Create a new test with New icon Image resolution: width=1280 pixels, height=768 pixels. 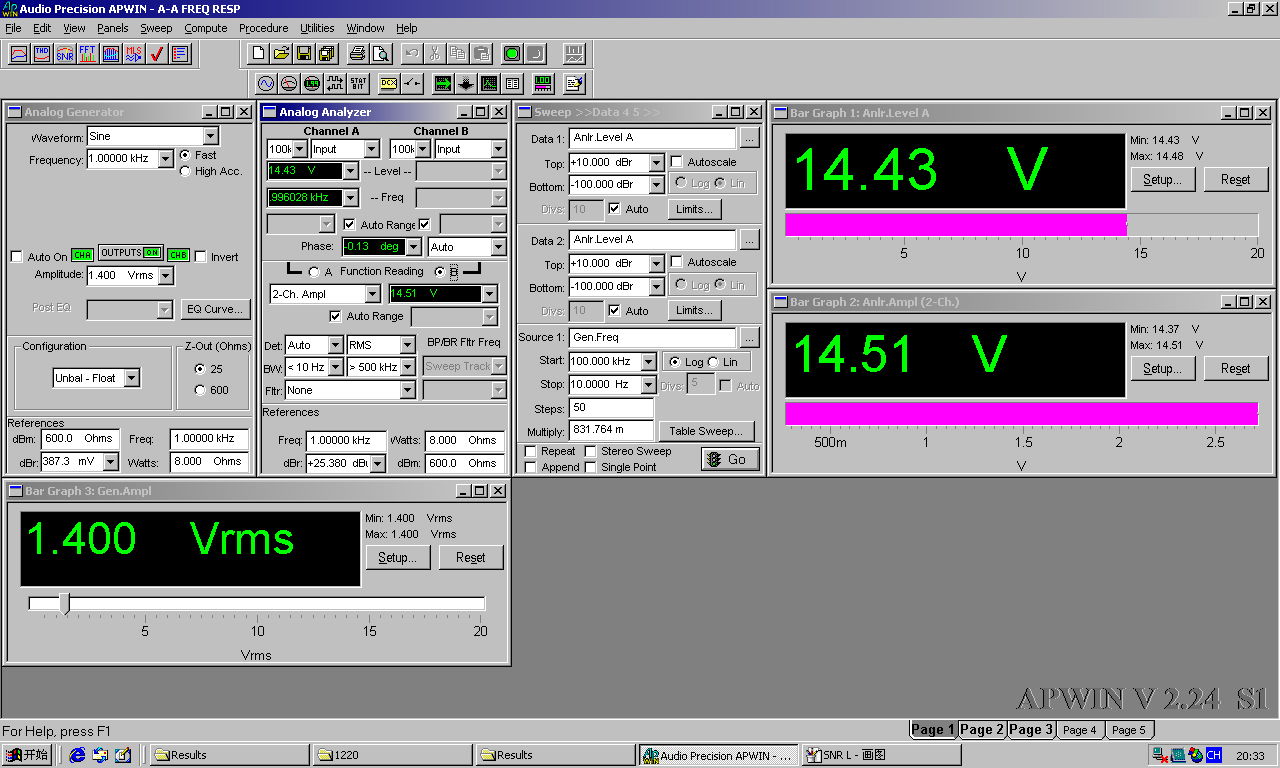click(258, 53)
